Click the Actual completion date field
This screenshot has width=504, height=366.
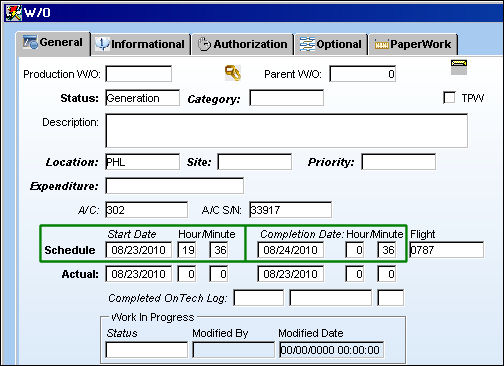(291, 274)
